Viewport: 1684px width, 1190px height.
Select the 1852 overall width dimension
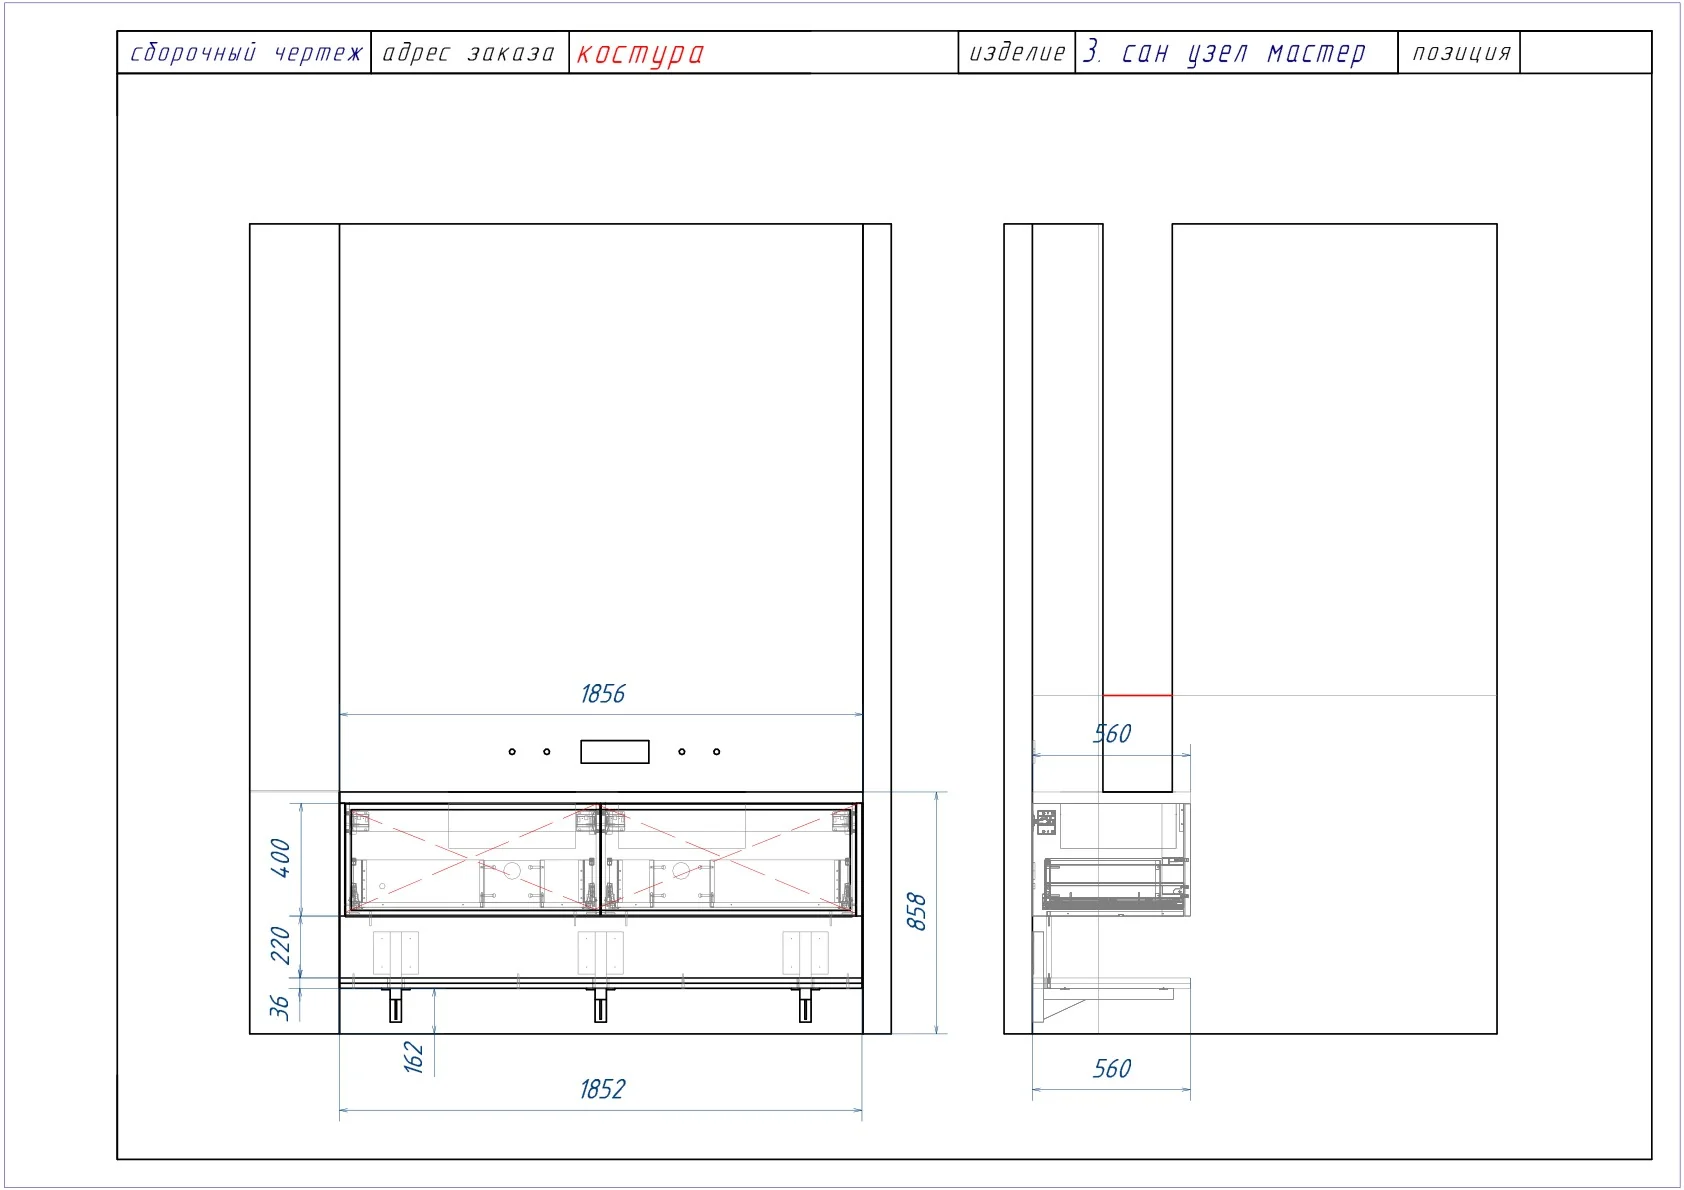(602, 1089)
